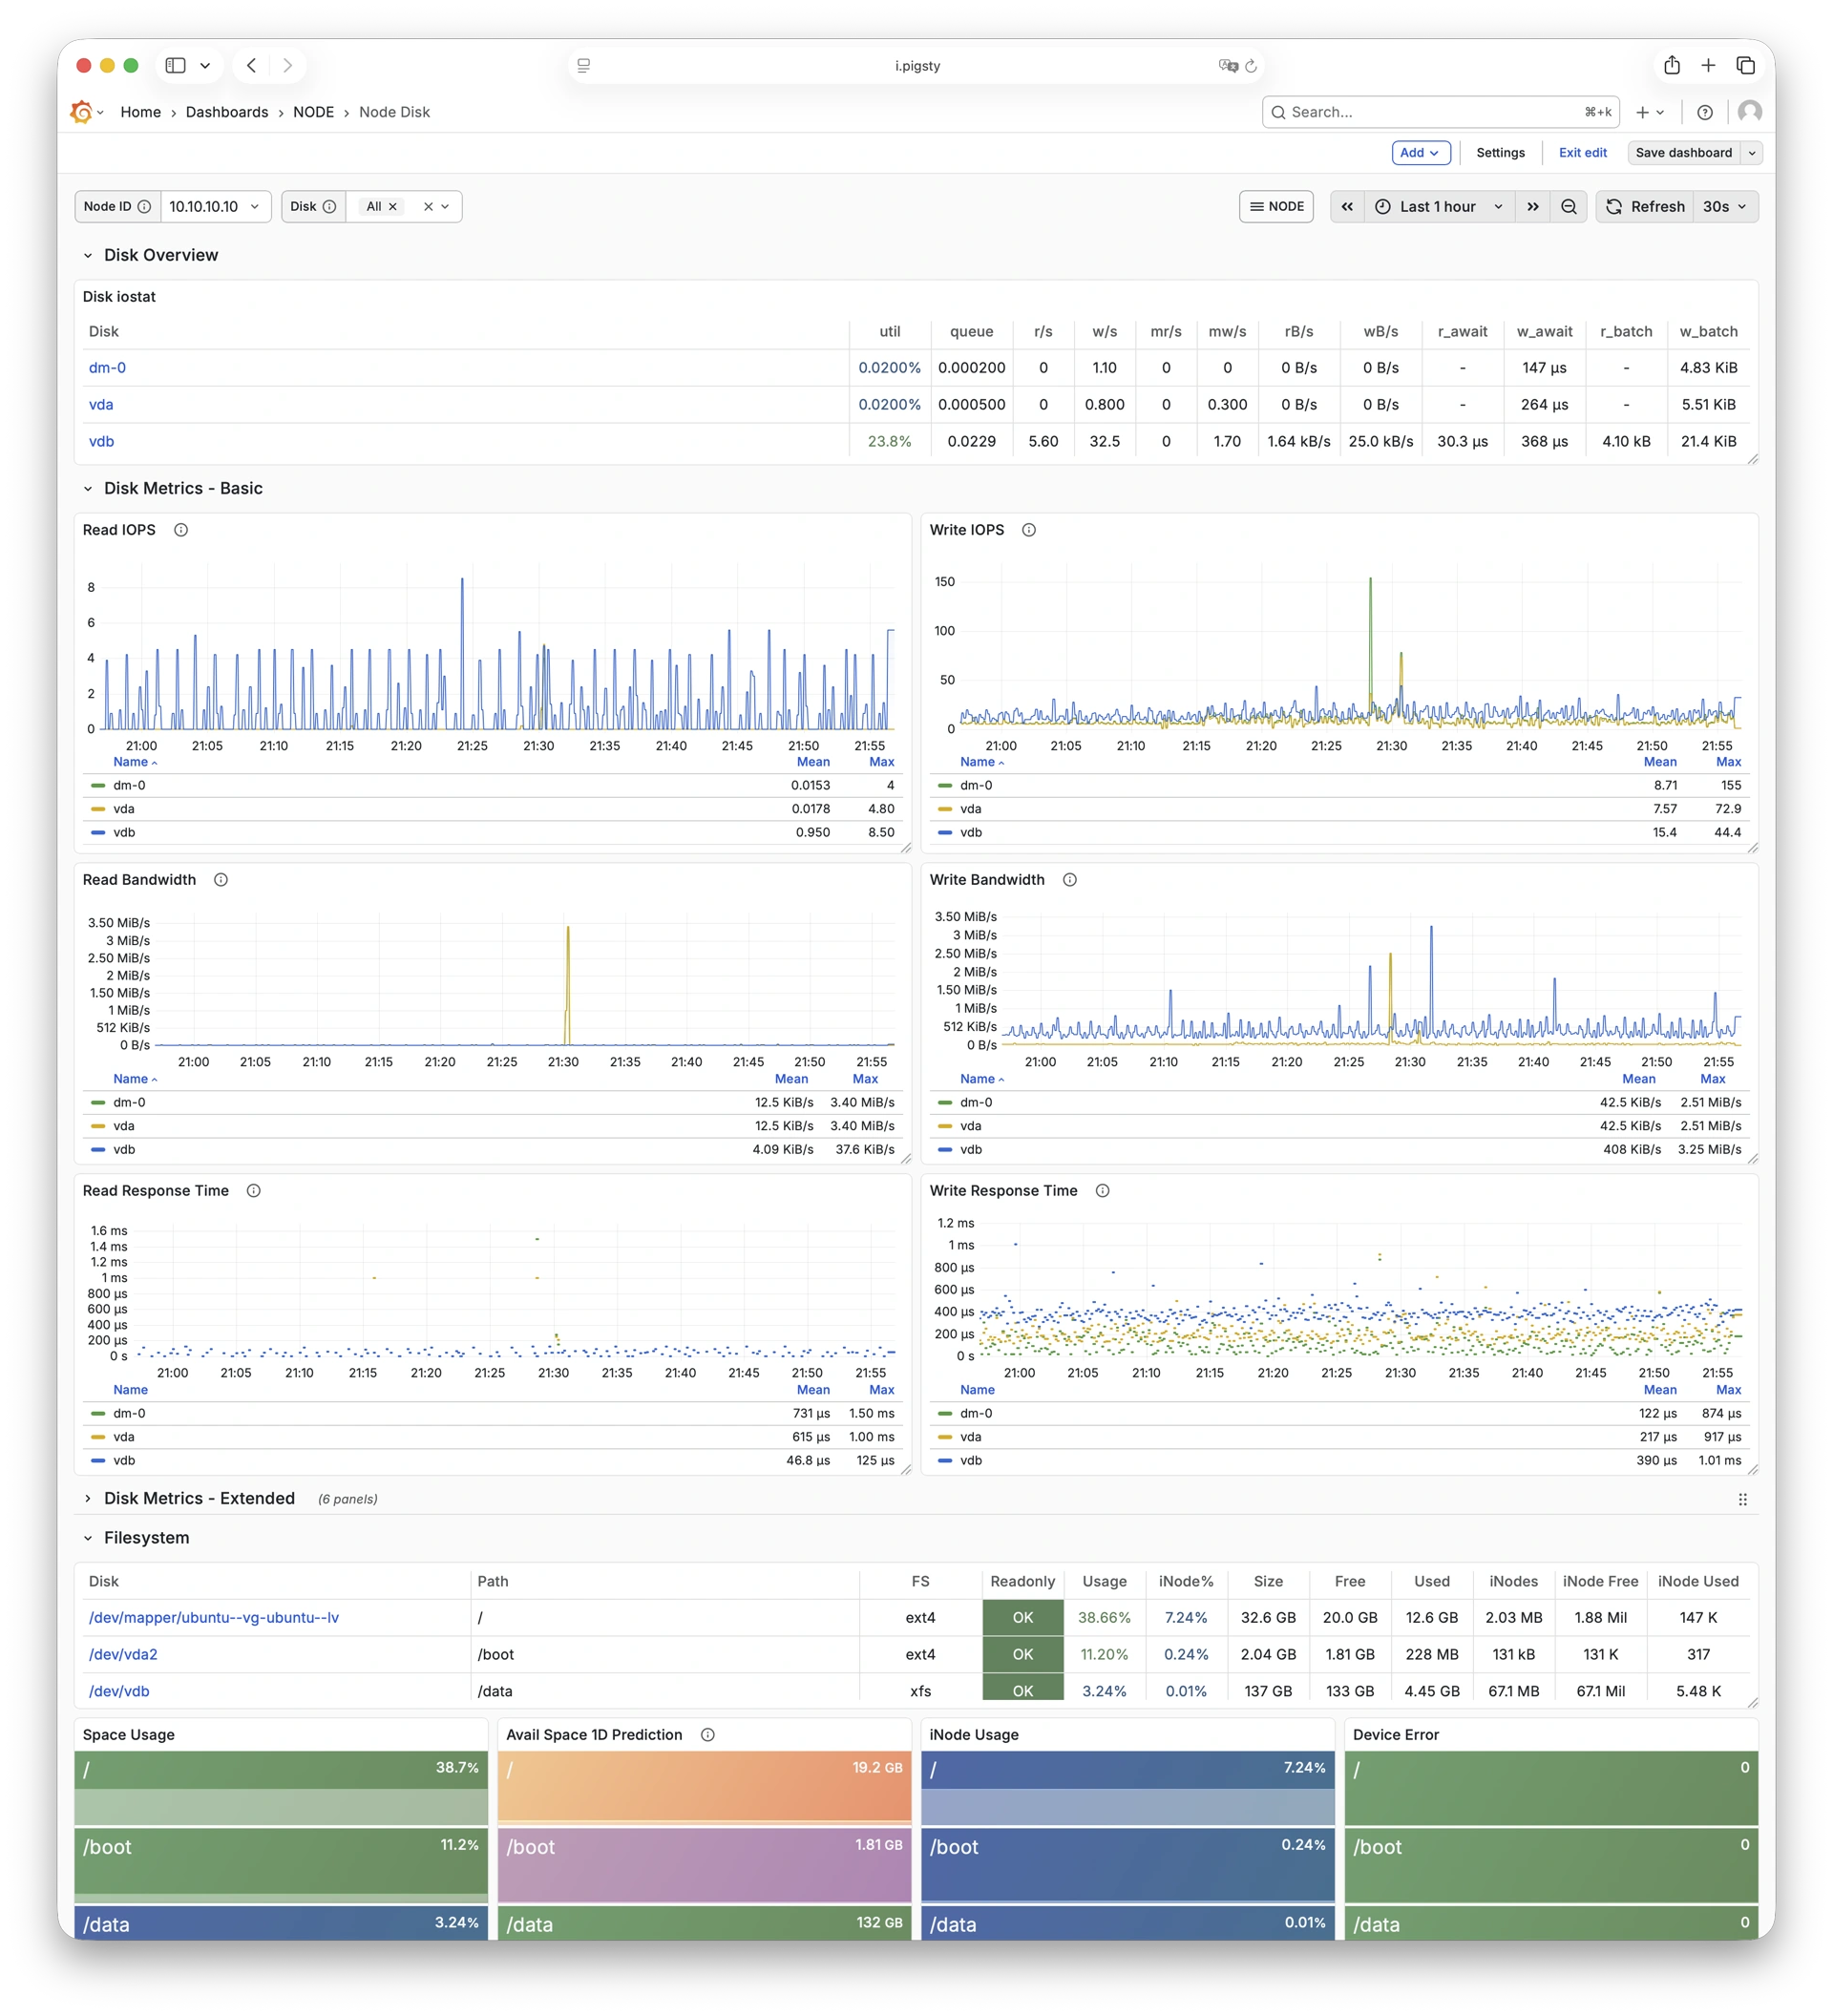Expand the Disk Metrics - Extended section

coord(199,1498)
